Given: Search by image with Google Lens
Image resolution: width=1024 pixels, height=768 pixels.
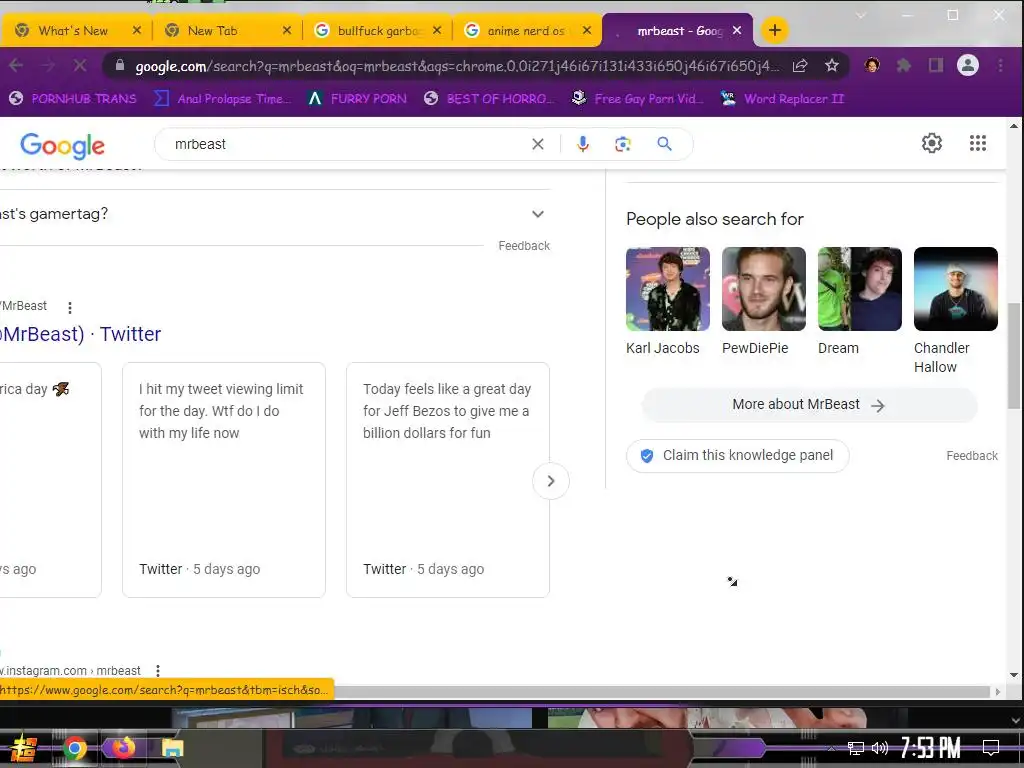Looking at the screenshot, I should pos(622,144).
